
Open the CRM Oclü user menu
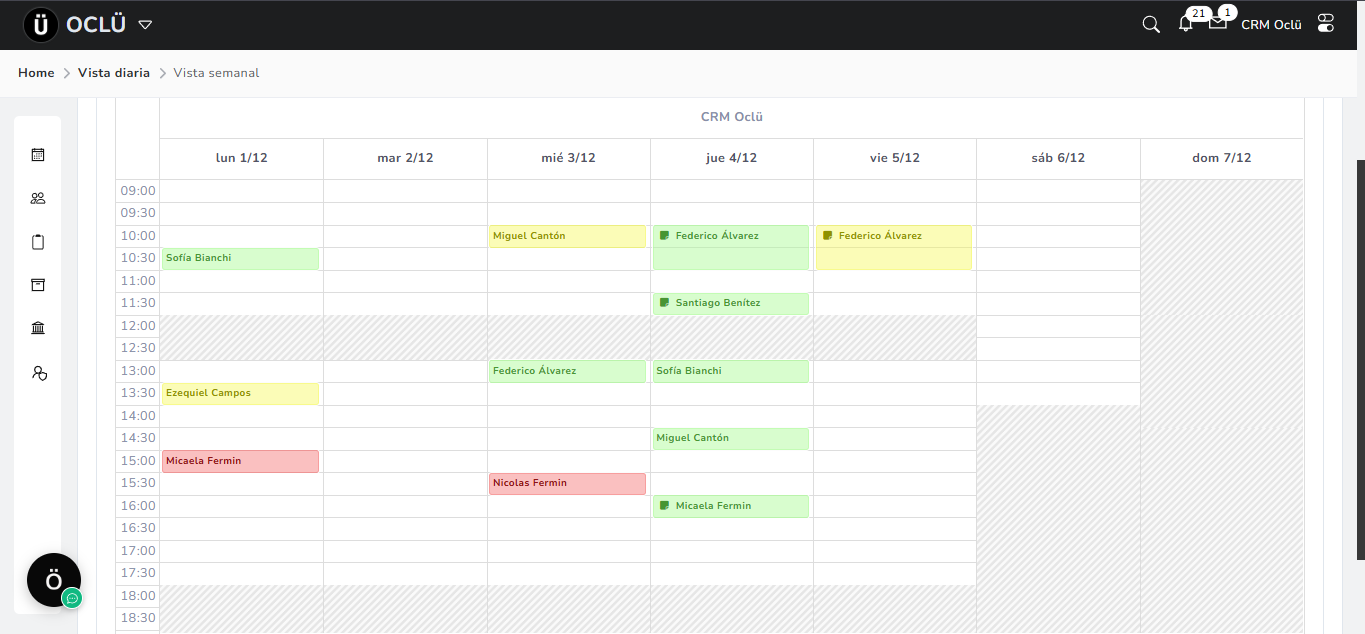pyautogui.click(x=1271, y=25)
